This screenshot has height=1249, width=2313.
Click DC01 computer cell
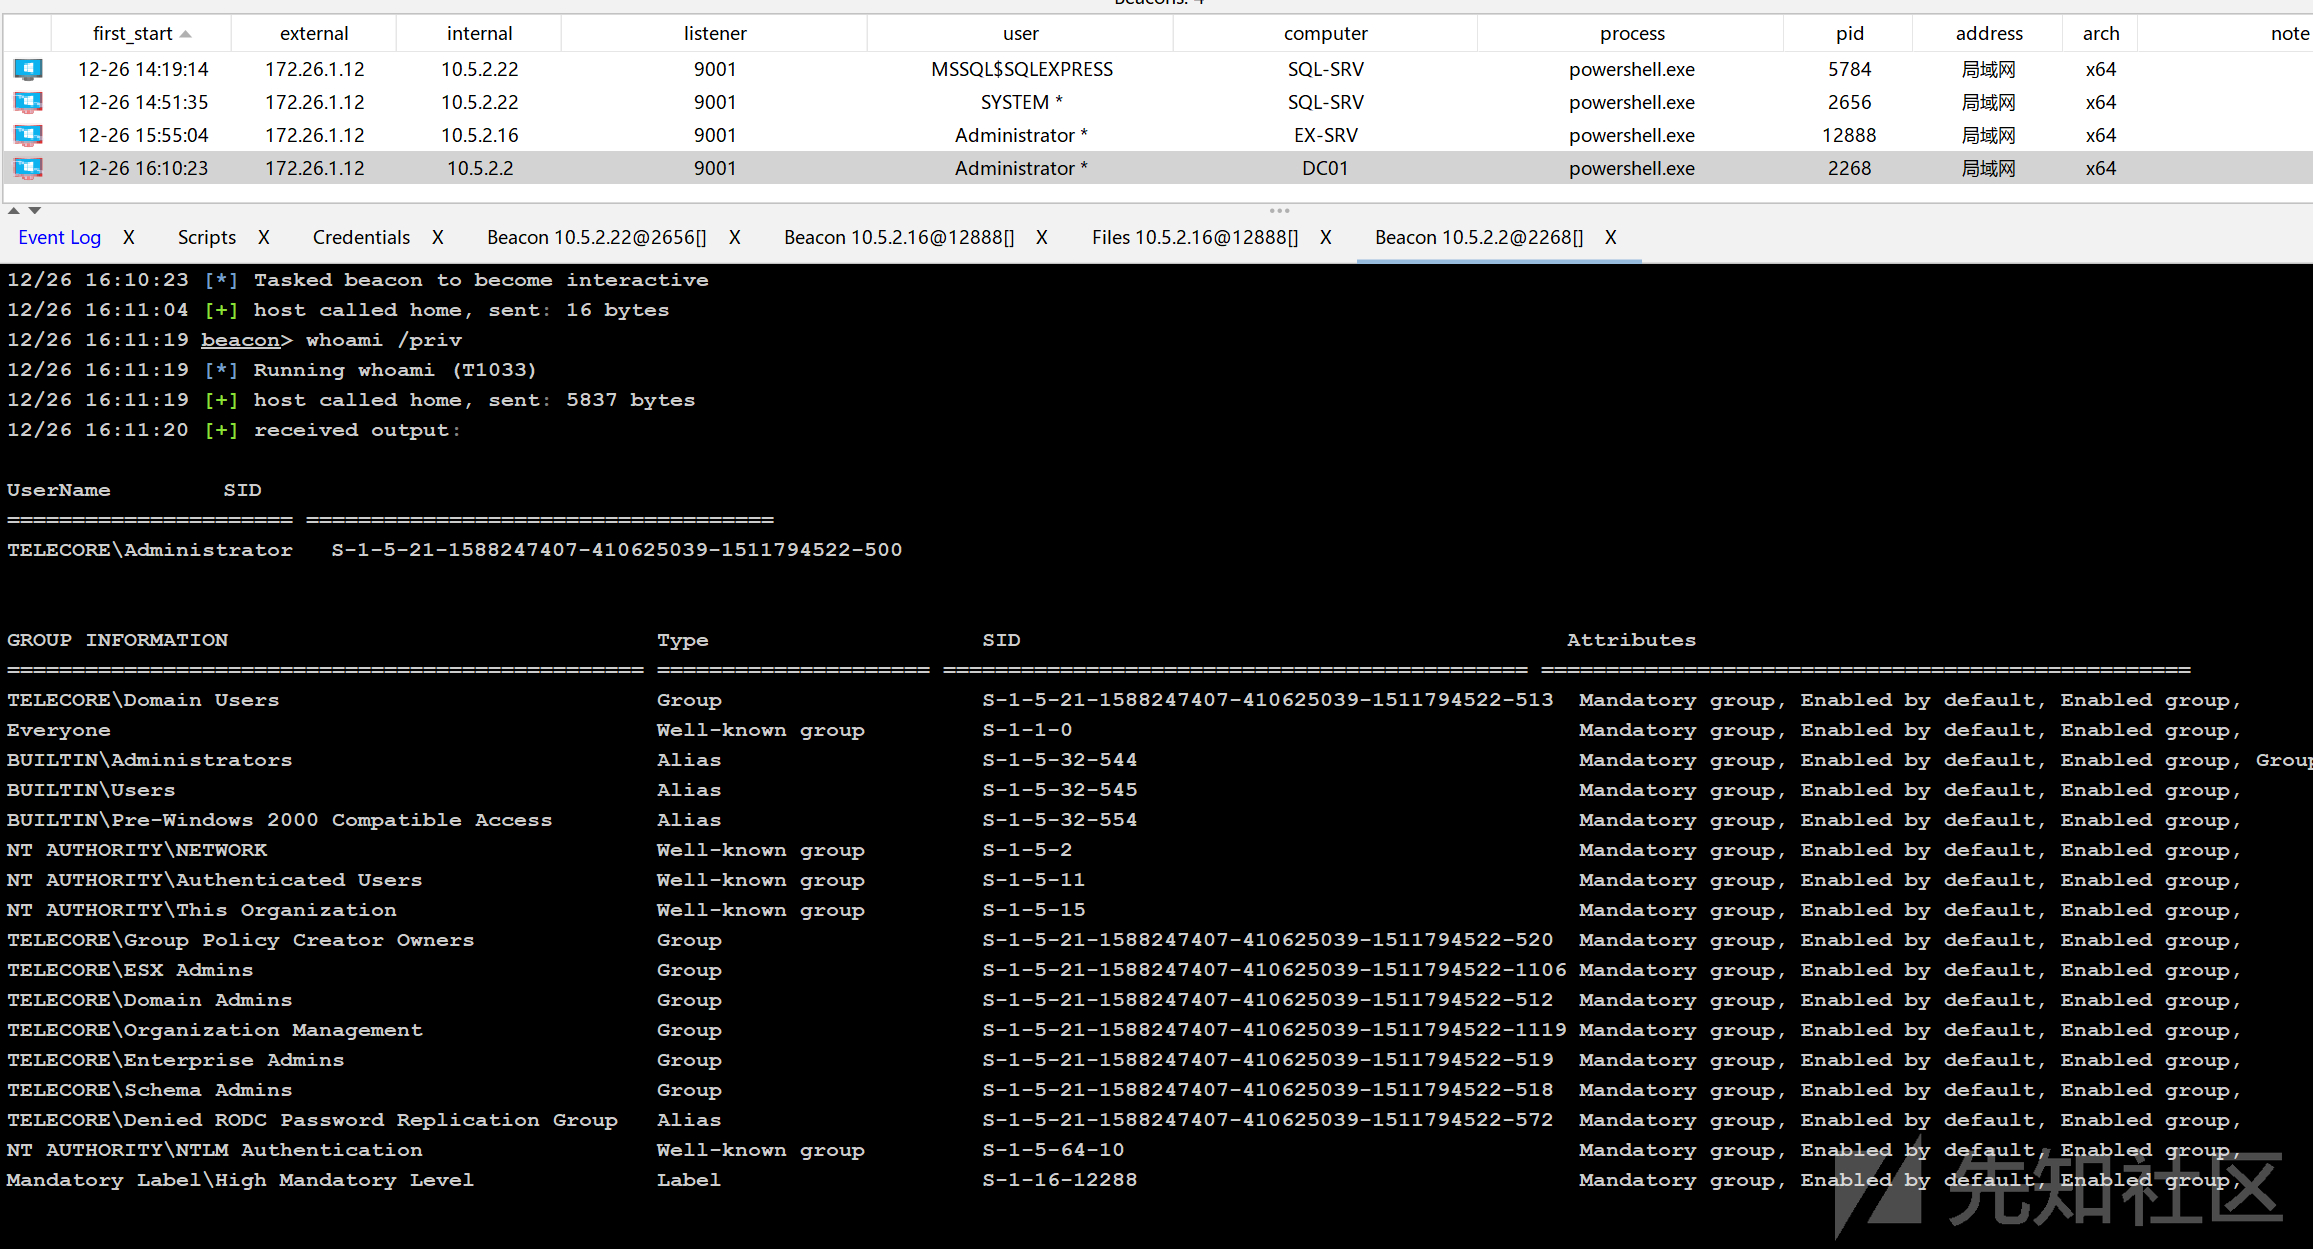(x=1325, y=168)
